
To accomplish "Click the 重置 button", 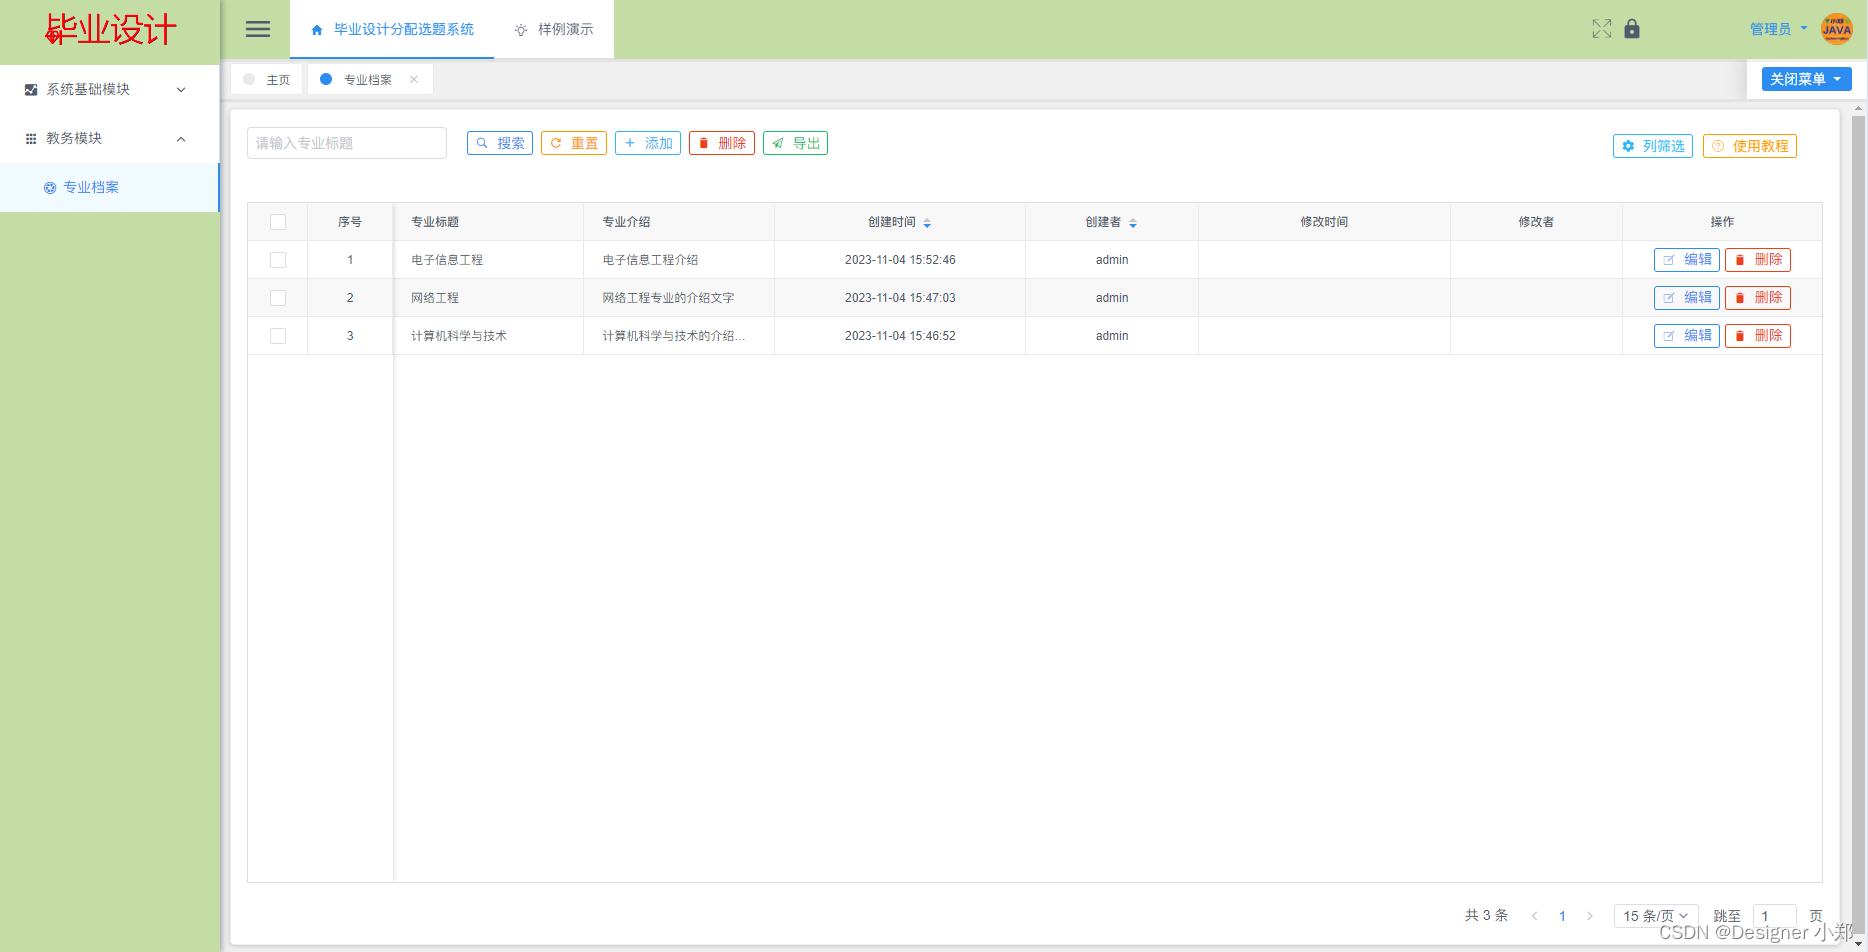I will (x=574, y=143).
